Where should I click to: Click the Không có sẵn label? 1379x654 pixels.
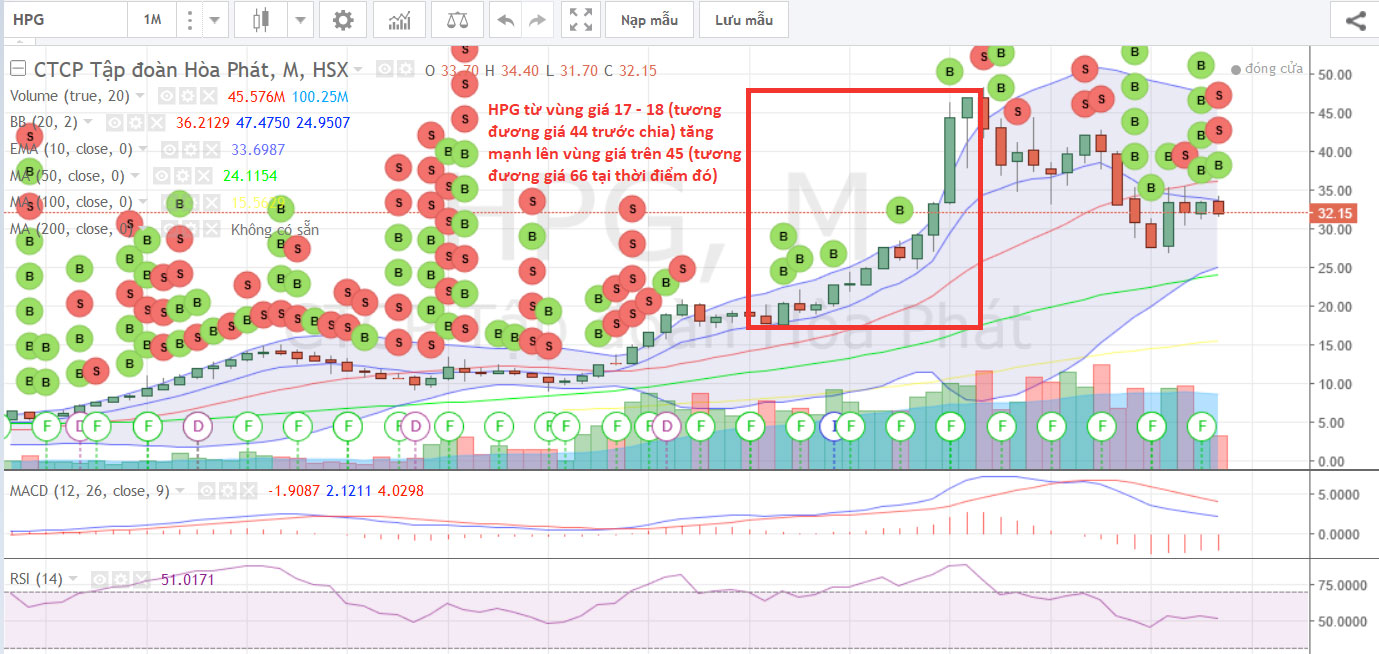(275, 230)
